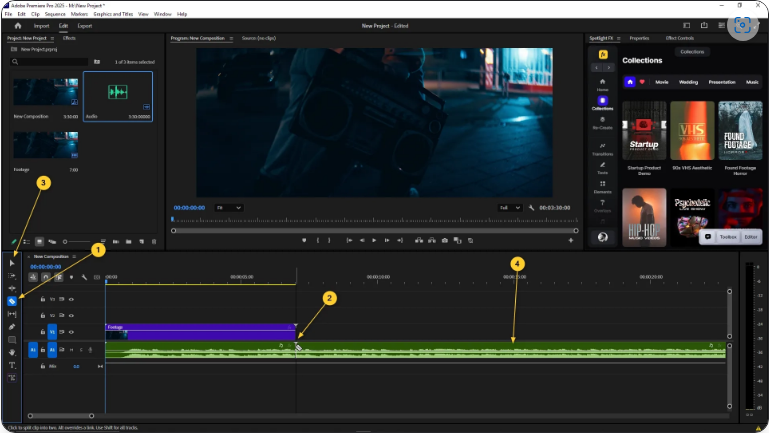769x433 pixels.
Task: Show favorites with the heart icon
Action: pos(642,82)
